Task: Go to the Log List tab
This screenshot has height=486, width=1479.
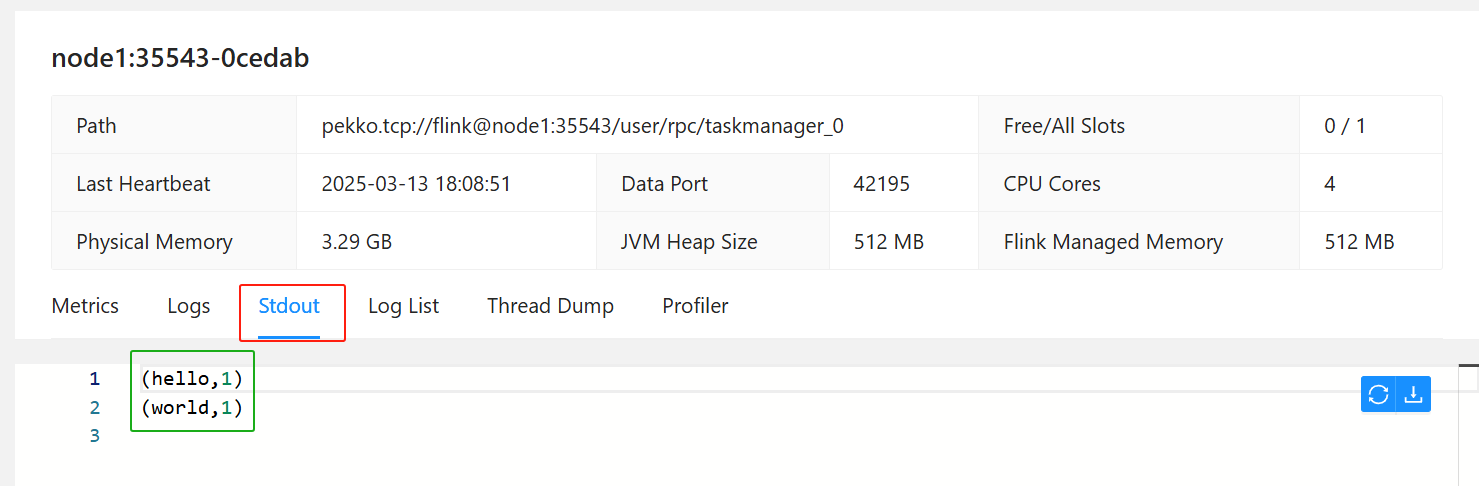Action: (403, 306)
